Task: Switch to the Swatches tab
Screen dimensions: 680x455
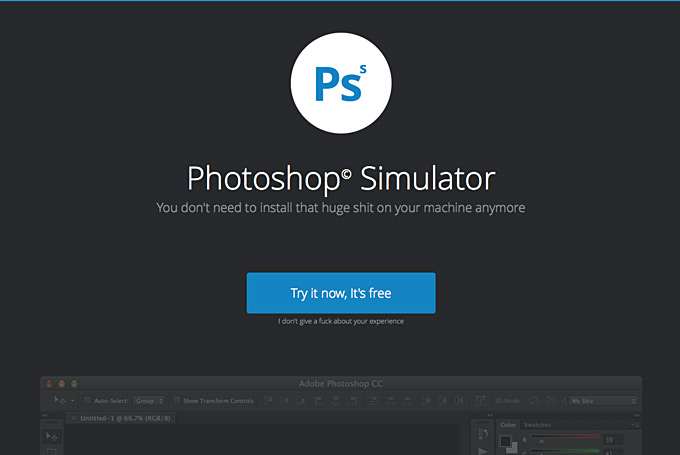Action: click(537, 425)
